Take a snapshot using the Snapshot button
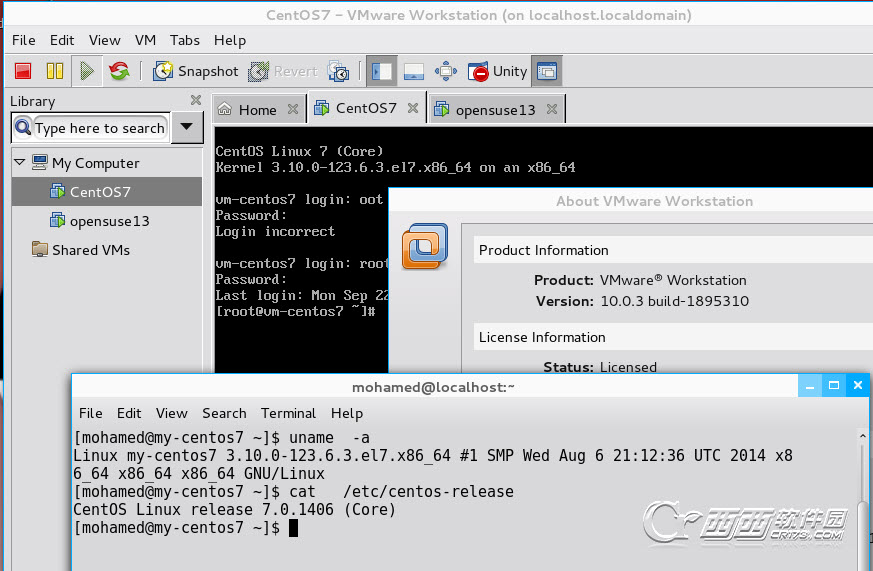The width and height of the screenshot is (873, 571). pos(195,71)
